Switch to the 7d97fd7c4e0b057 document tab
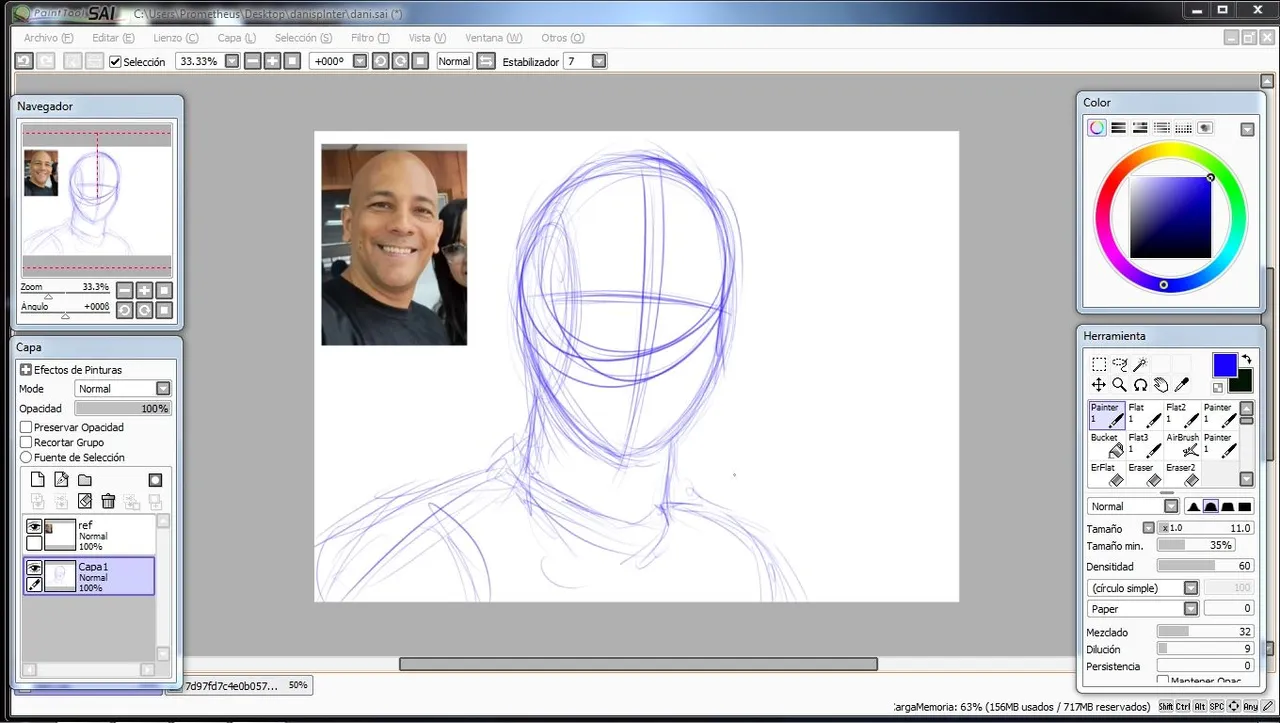Image resolution: width=1280 pixels, height=723 pixels. (x=240, y=686)
